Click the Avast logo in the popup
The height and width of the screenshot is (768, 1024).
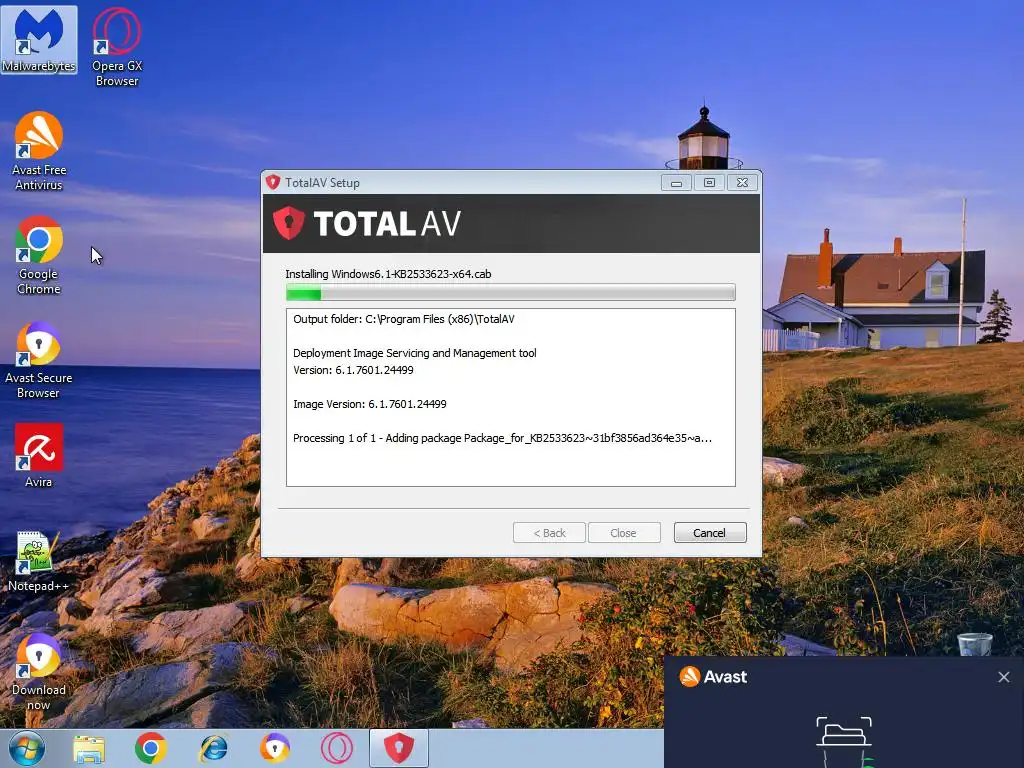point(713,677)
